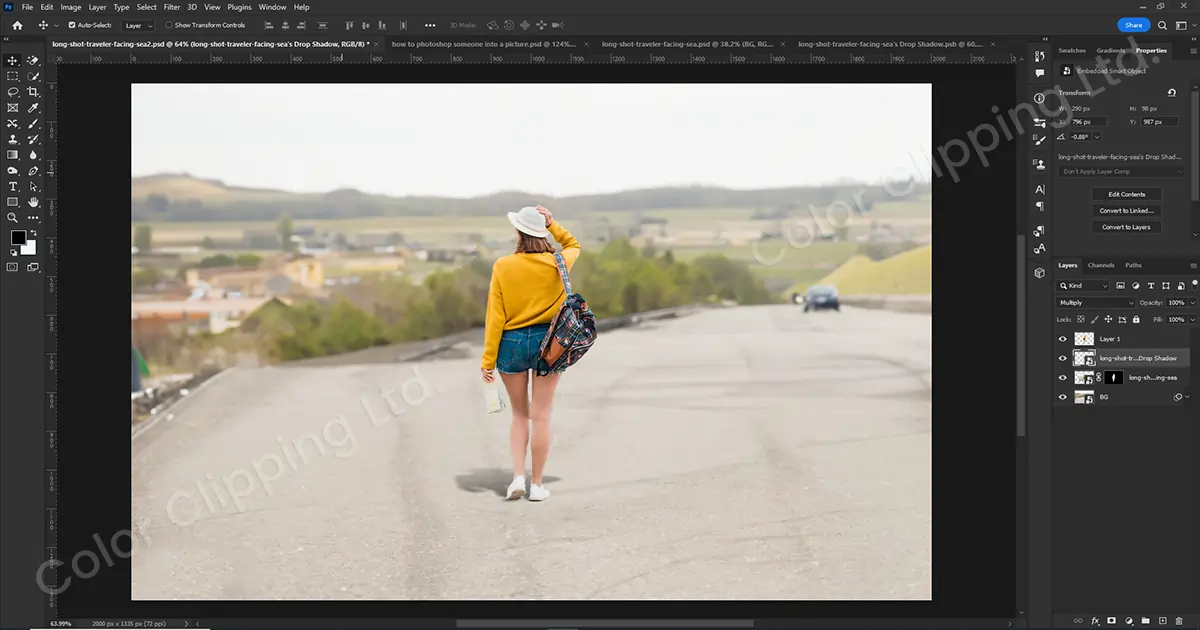
Task: Toggle the Auto-Select checkbox
Action: (x=71, y=25)
